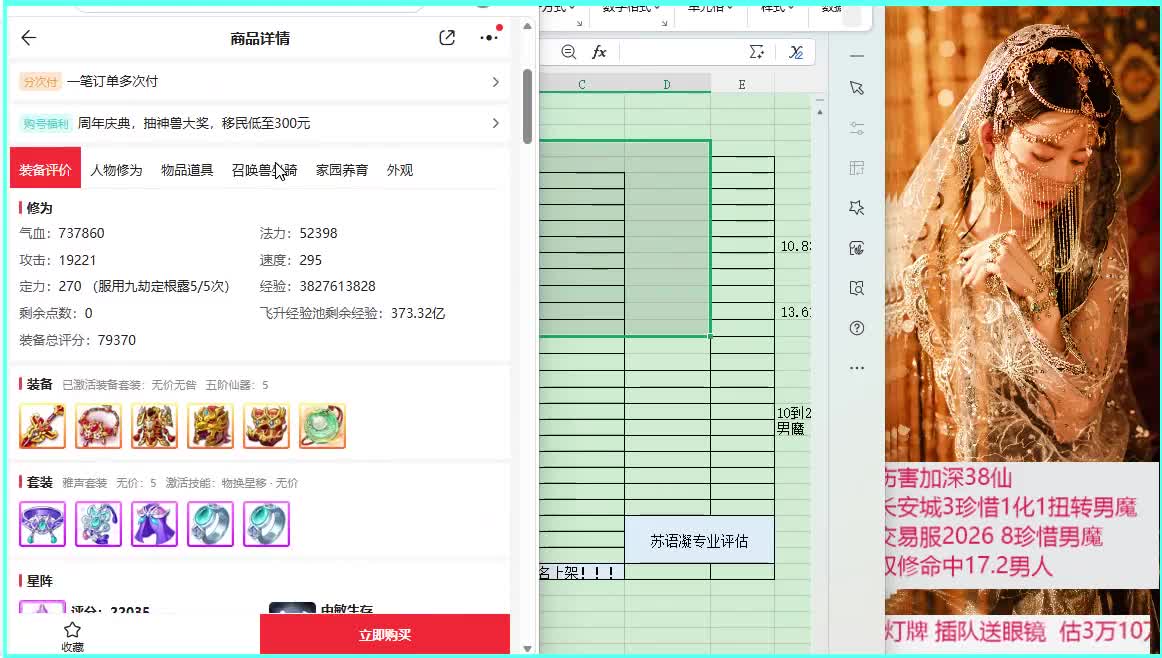1162x658 pixels.
Task: Click the zoom magnifier beside fx
Action: 568,52
